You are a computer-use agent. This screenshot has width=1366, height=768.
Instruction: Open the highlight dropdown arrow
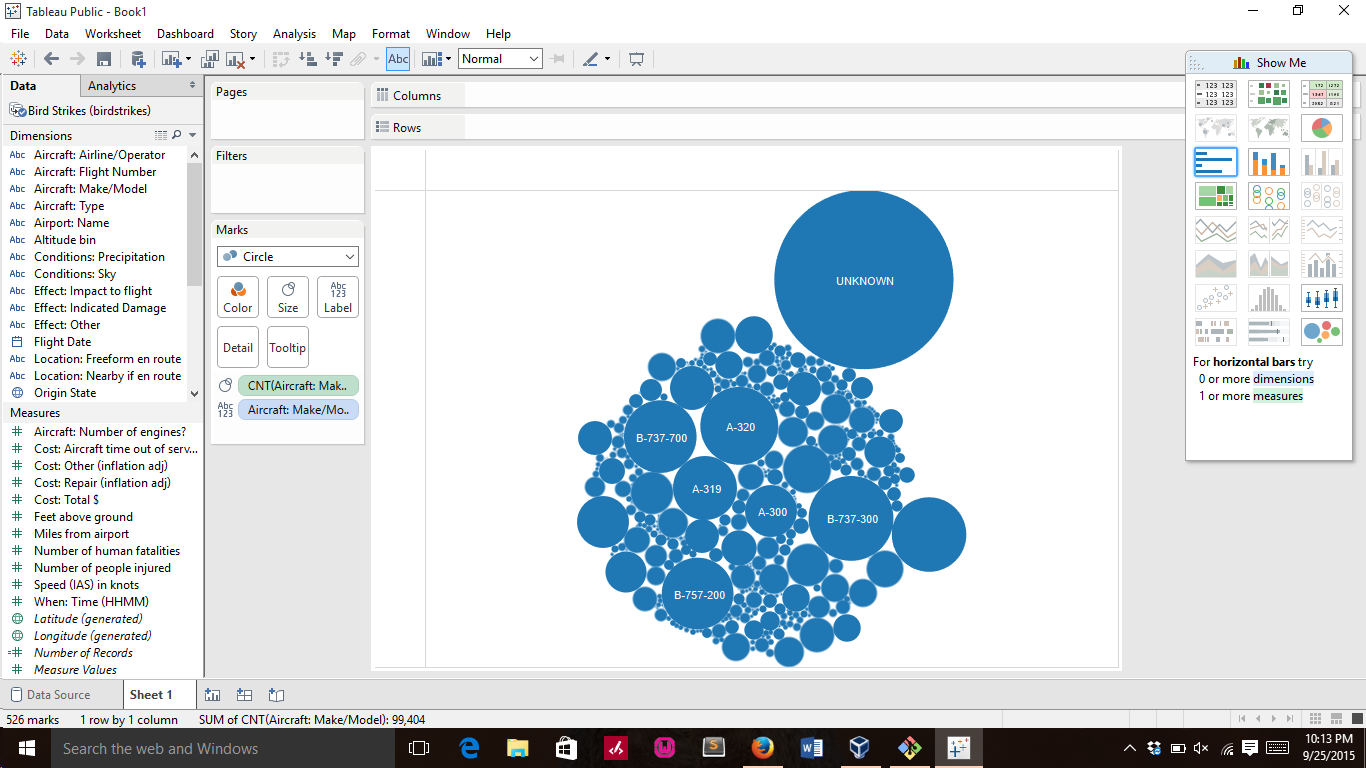pyautogui.click(x=607, y=59)
